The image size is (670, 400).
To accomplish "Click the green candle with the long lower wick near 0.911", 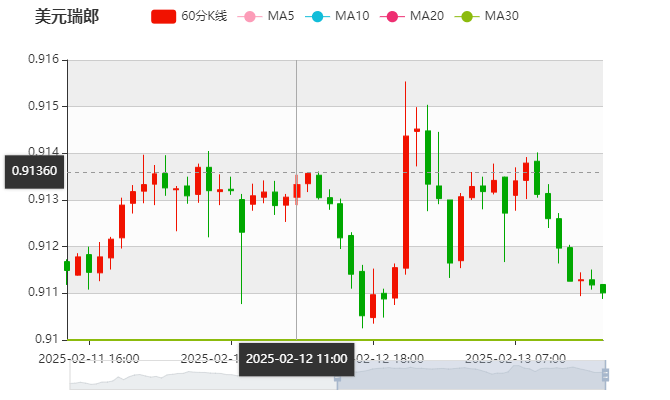I will (x=242, y=215).
